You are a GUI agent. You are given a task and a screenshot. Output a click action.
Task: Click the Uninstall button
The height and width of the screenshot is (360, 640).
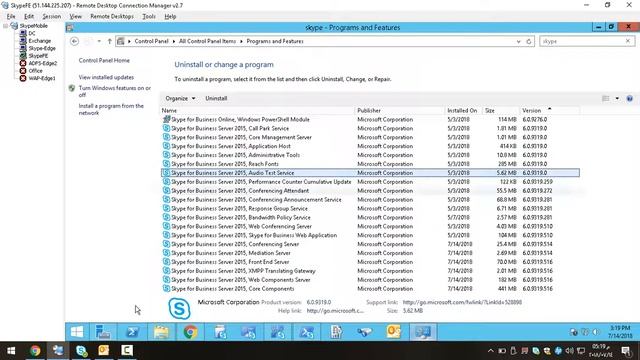pos(216,98)
